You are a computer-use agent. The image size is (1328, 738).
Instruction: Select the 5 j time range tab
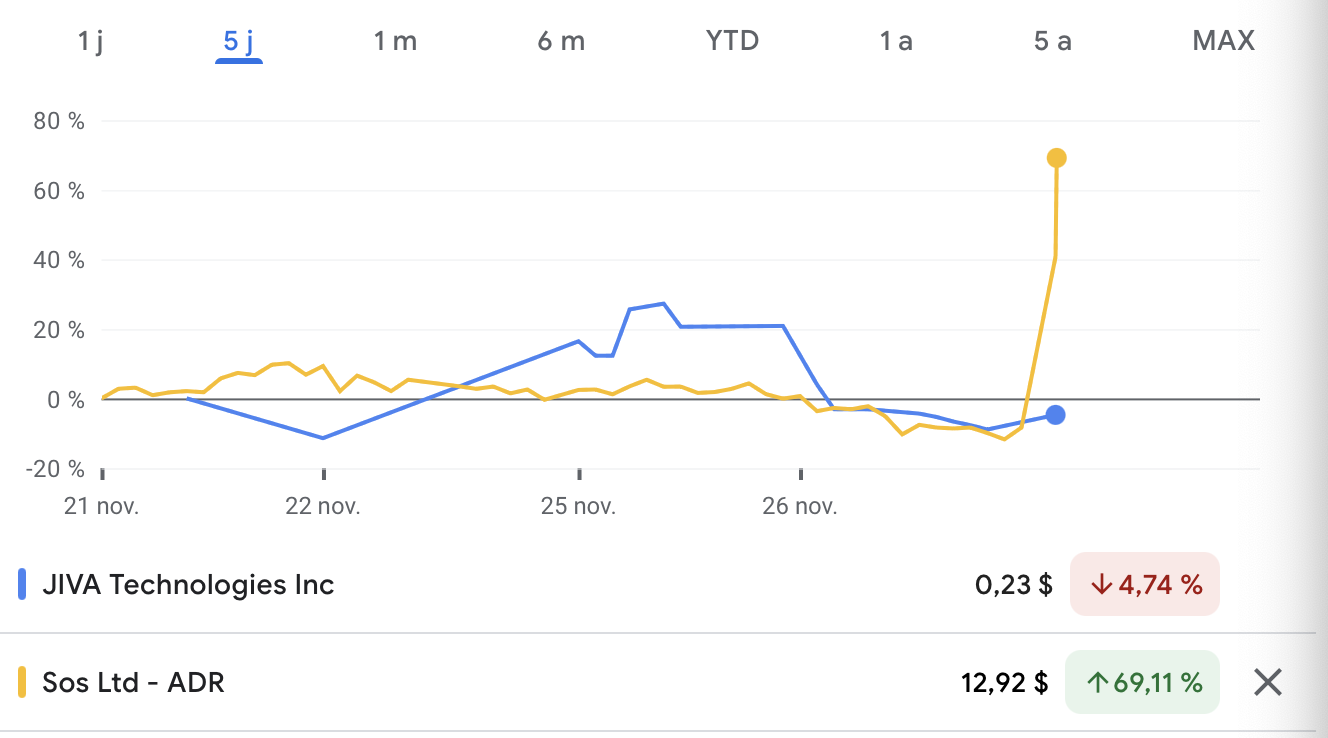pos(238,41)
